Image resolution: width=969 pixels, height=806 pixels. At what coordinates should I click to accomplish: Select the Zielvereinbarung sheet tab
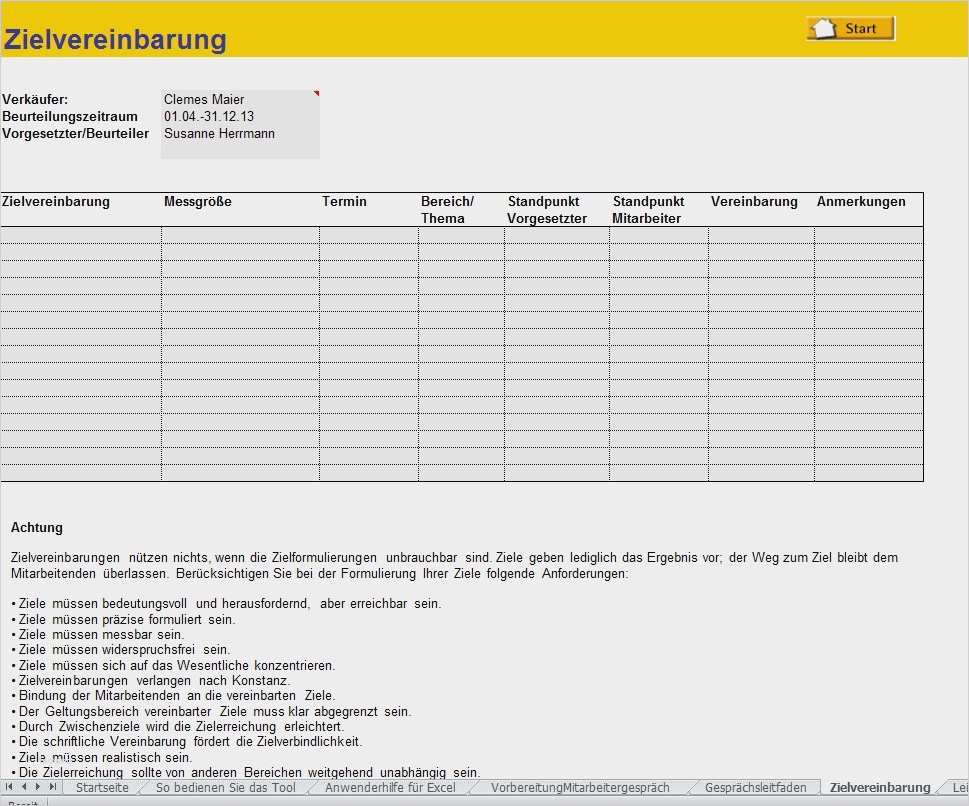(879, 787)
